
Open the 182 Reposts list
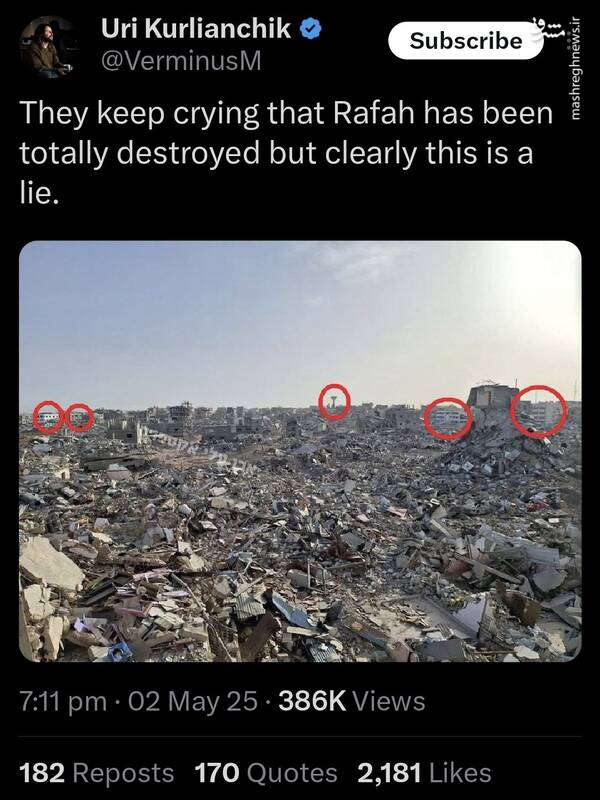(x=96, y=772)
